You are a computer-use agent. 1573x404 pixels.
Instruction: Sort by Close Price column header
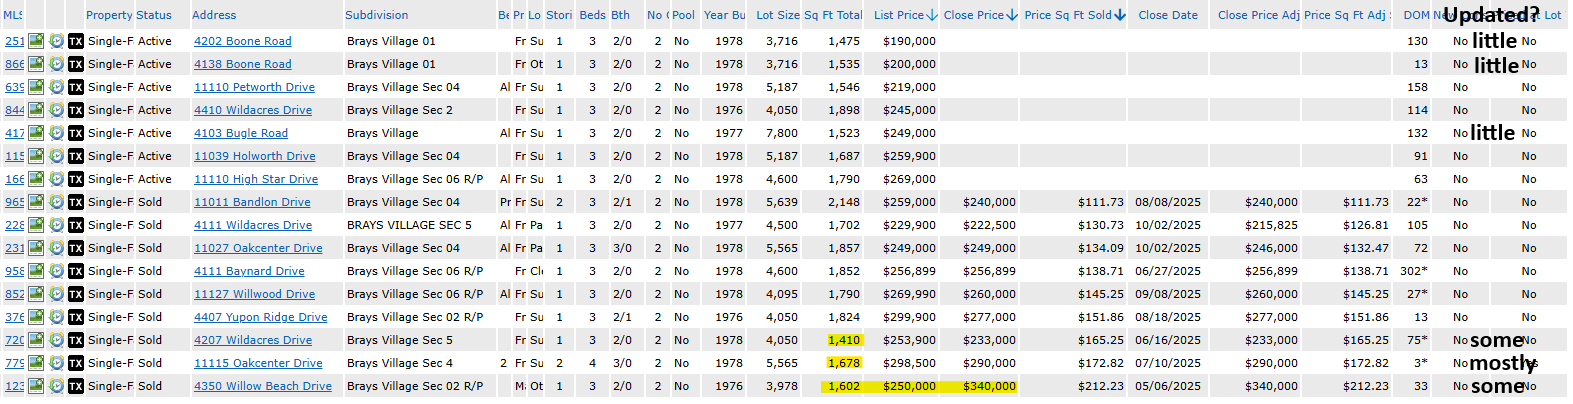(x=973, y=15)
